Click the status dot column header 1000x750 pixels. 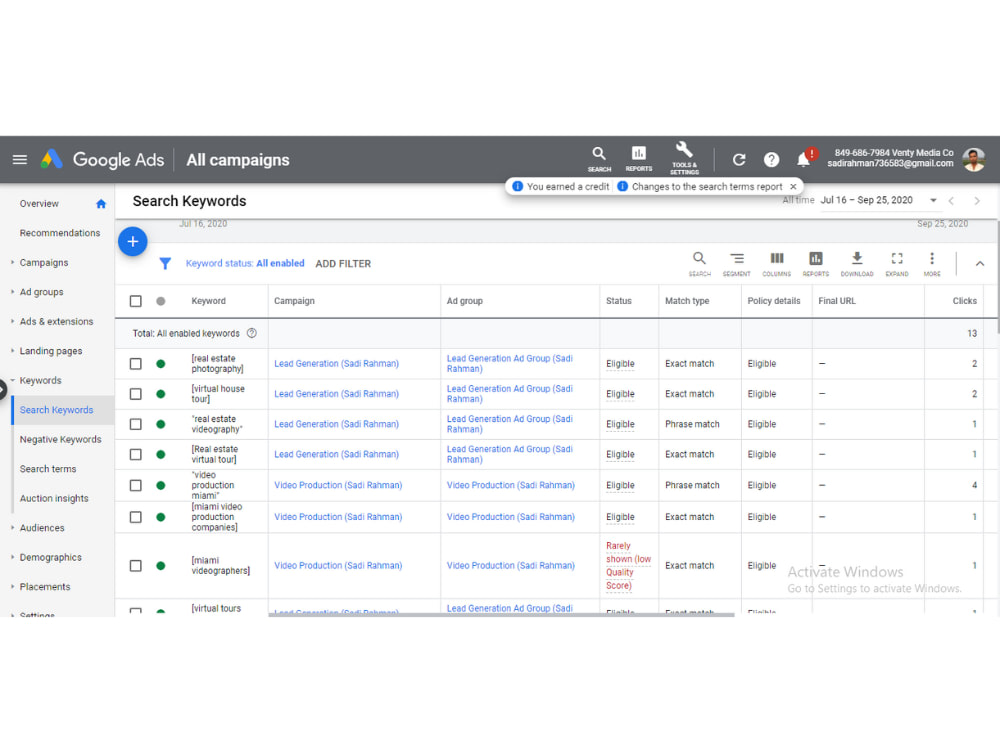coord(161,301)
